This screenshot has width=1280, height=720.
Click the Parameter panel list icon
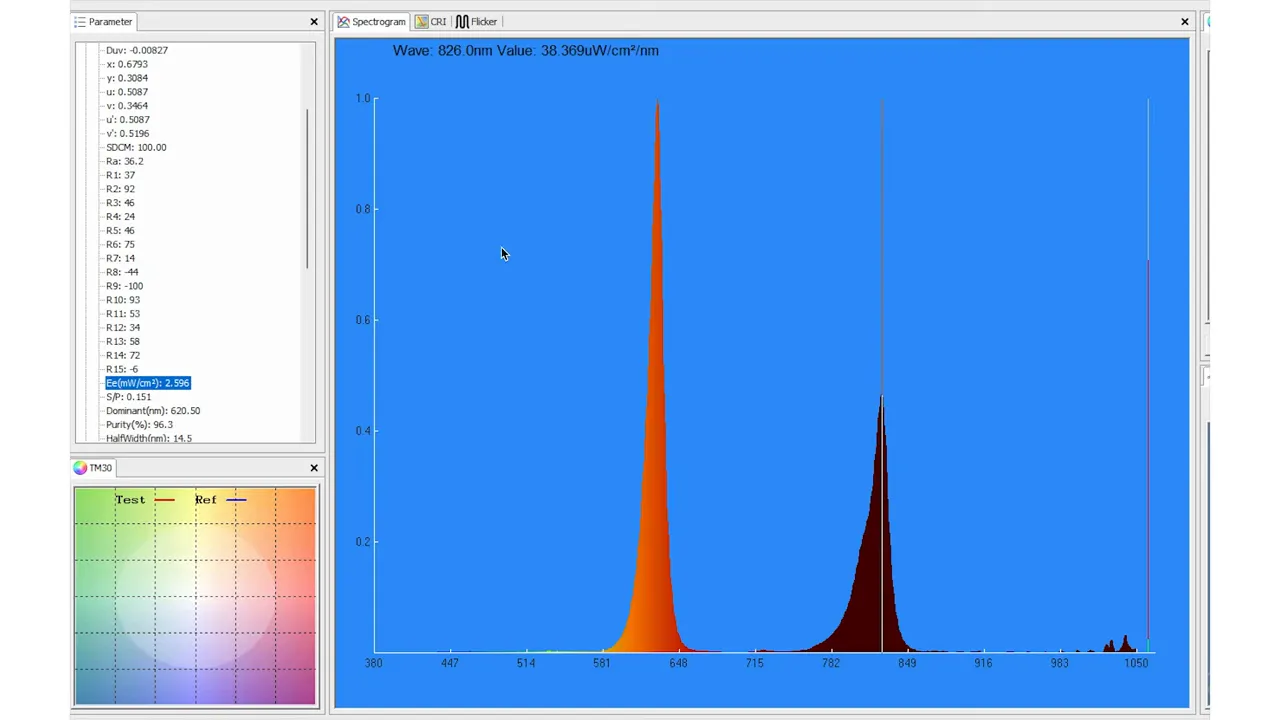coord(80,21)
